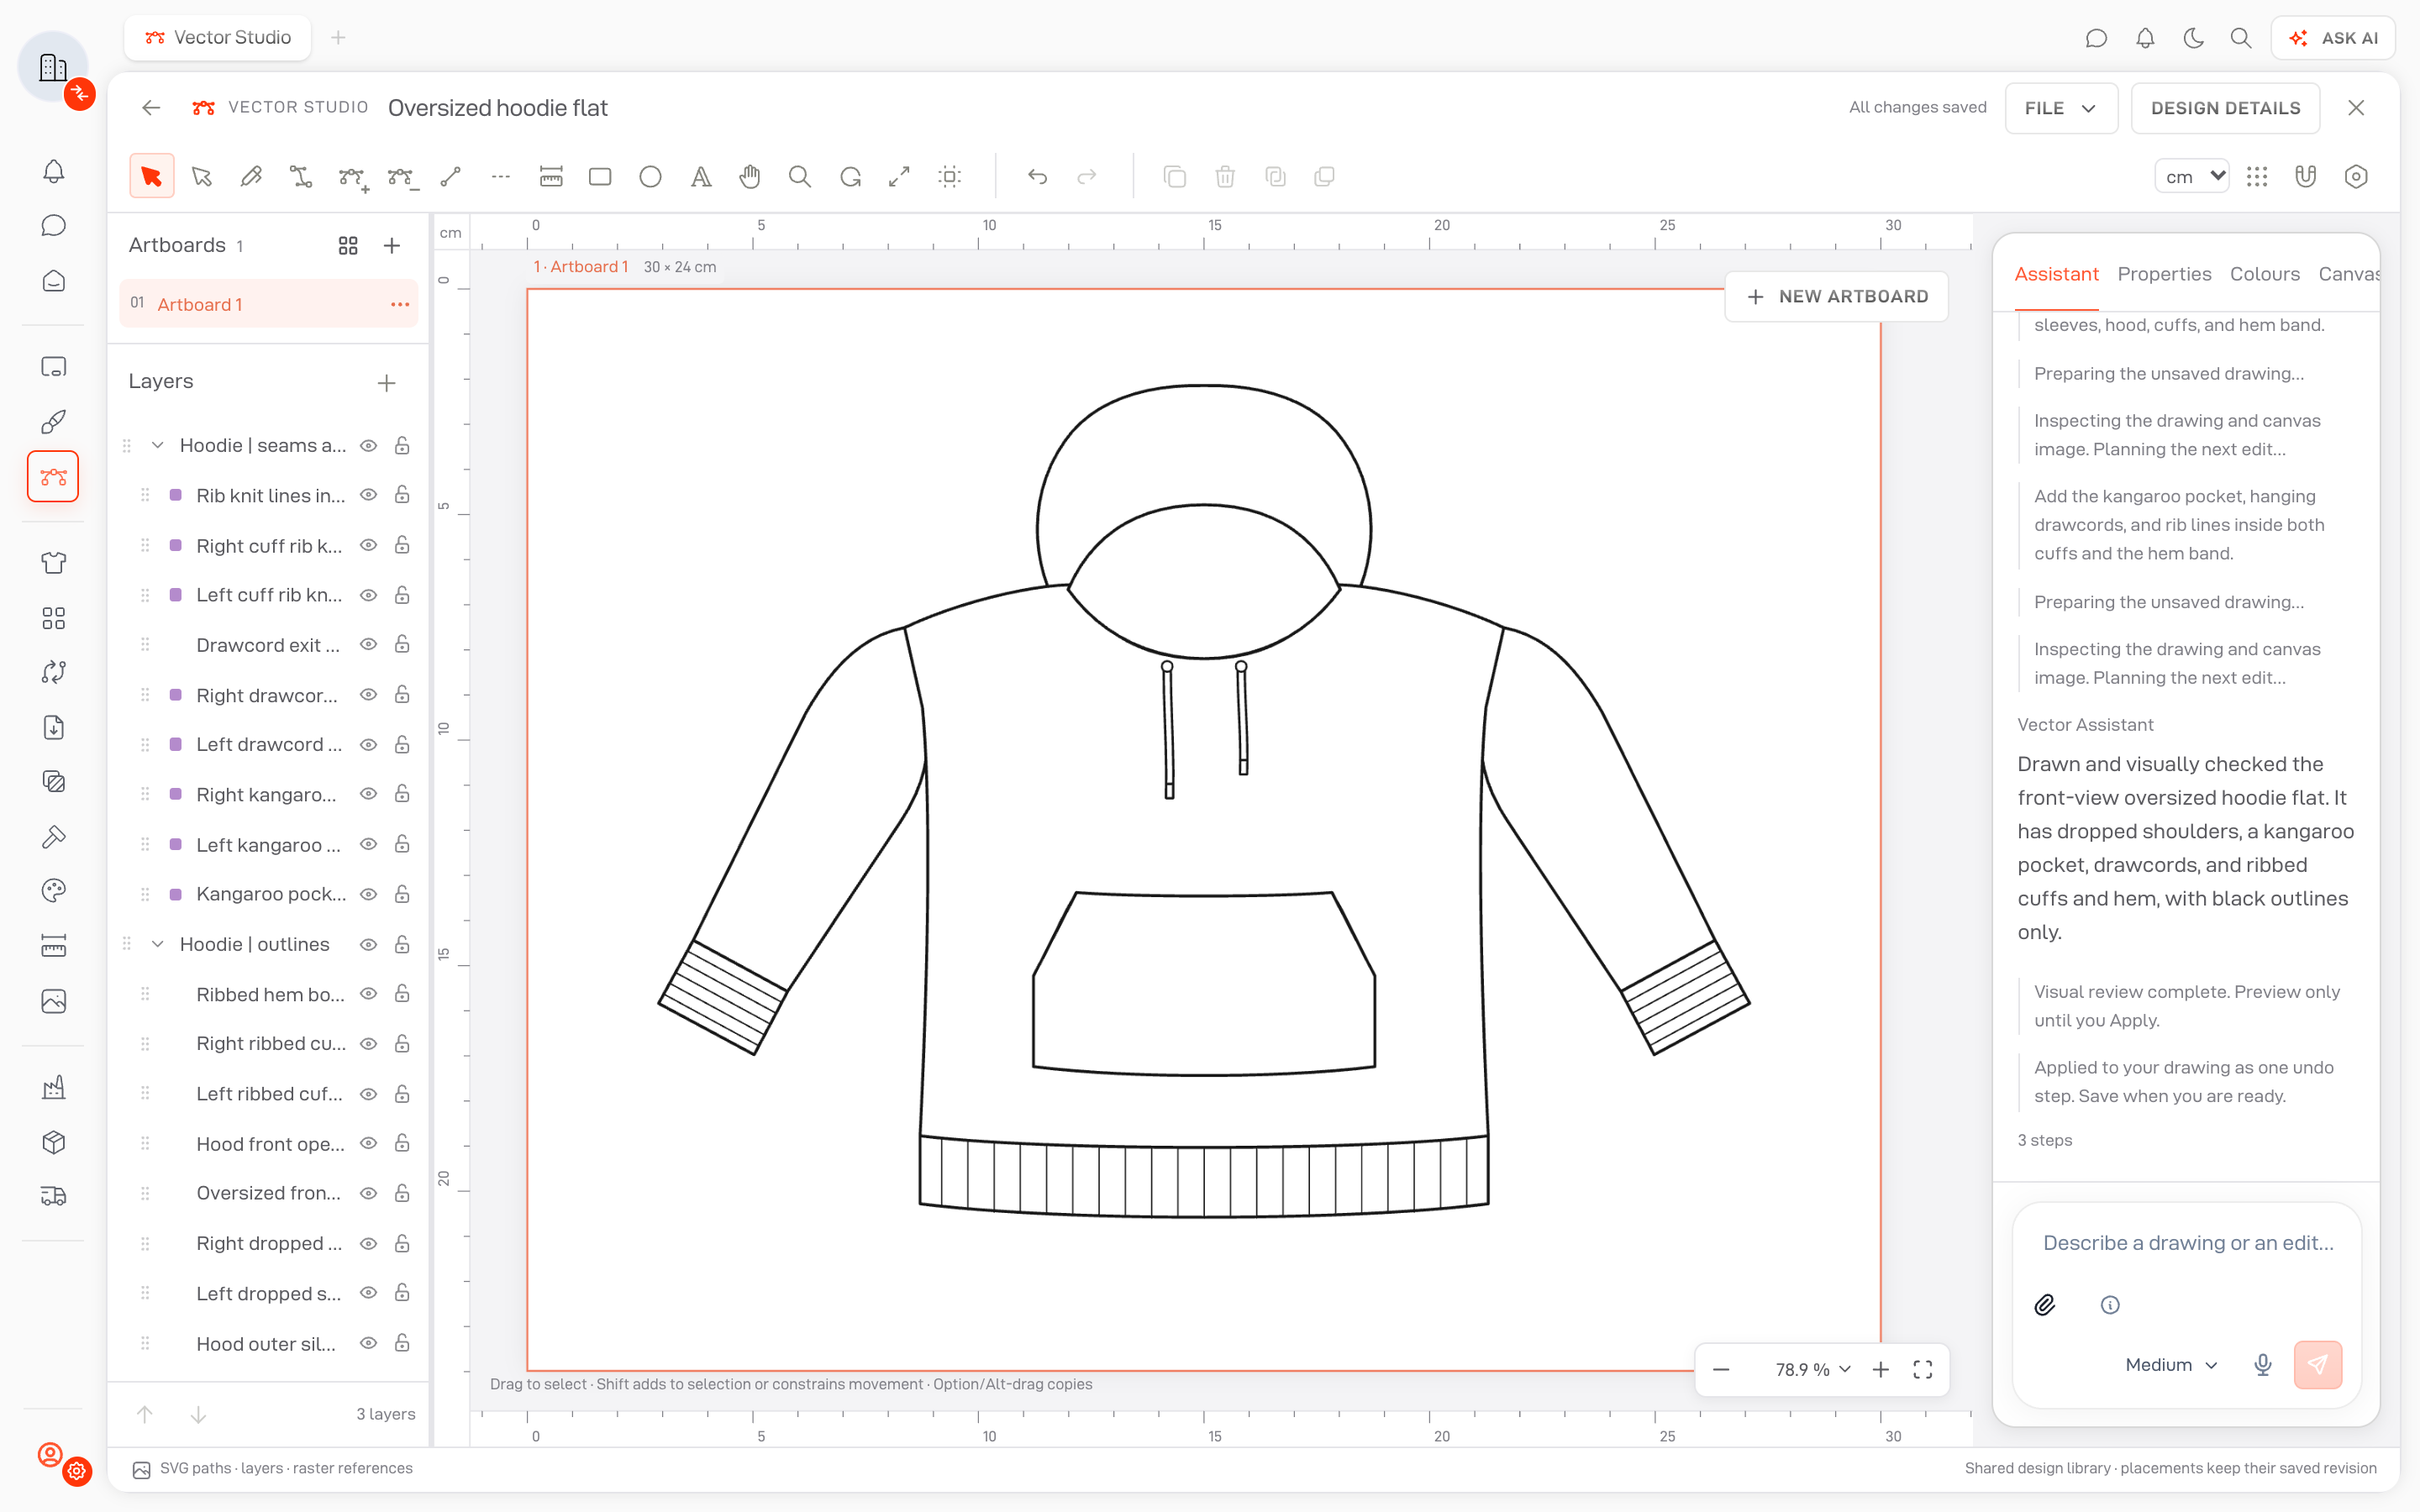Click the microphone voice input
This screenshot has height=1512, width=2420.
click(2263, 1365)
